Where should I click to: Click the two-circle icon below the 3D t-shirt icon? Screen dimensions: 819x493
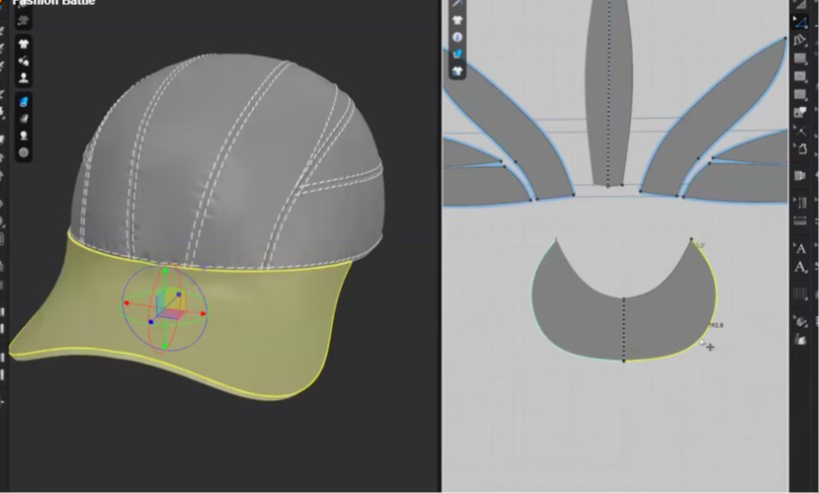[x=24, y=61]
